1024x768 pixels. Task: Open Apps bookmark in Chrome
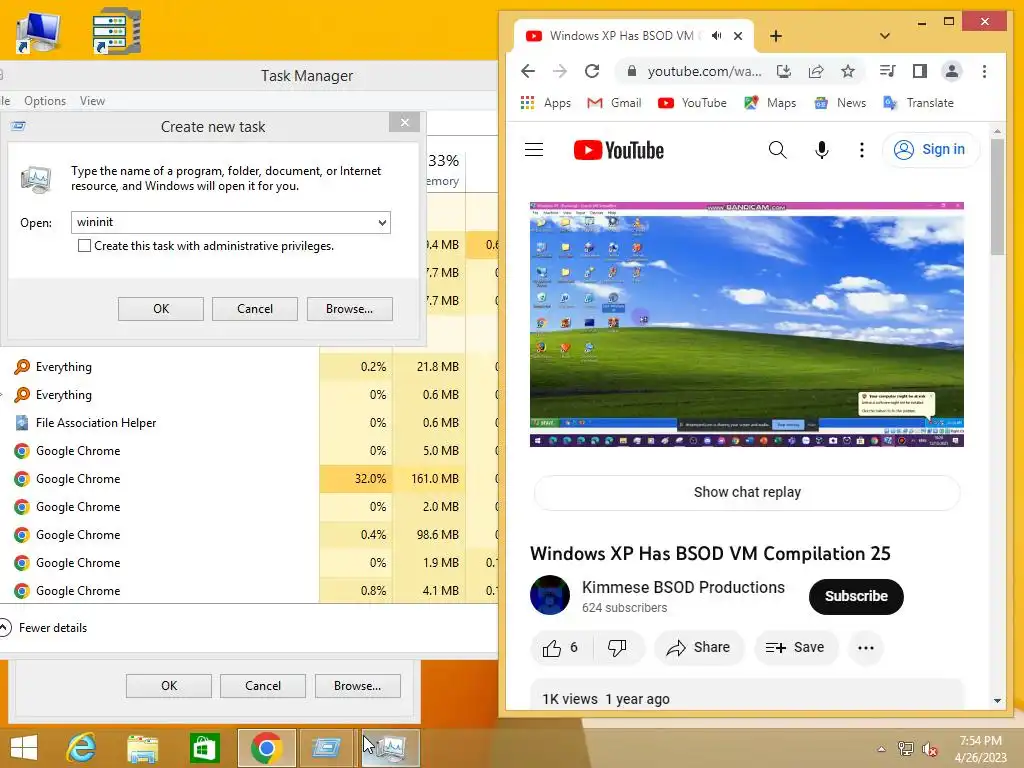pos(545,103)
